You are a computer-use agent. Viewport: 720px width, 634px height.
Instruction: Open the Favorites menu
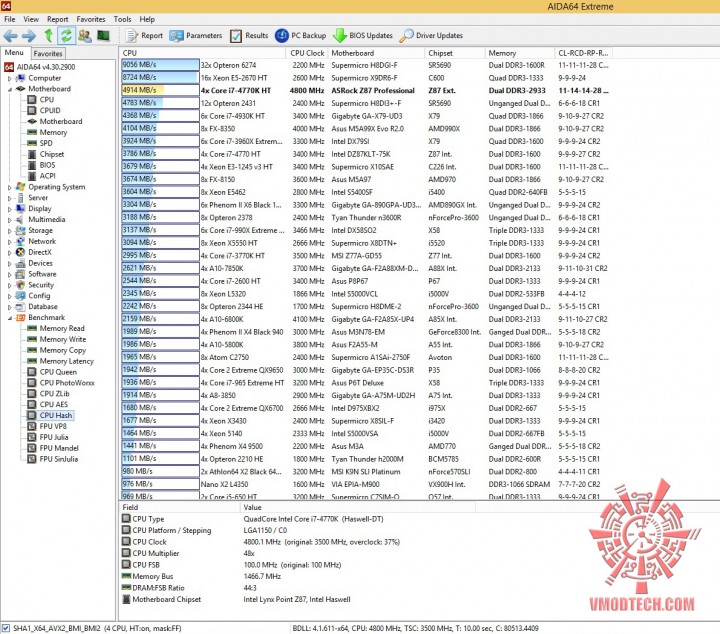(90, 19)
